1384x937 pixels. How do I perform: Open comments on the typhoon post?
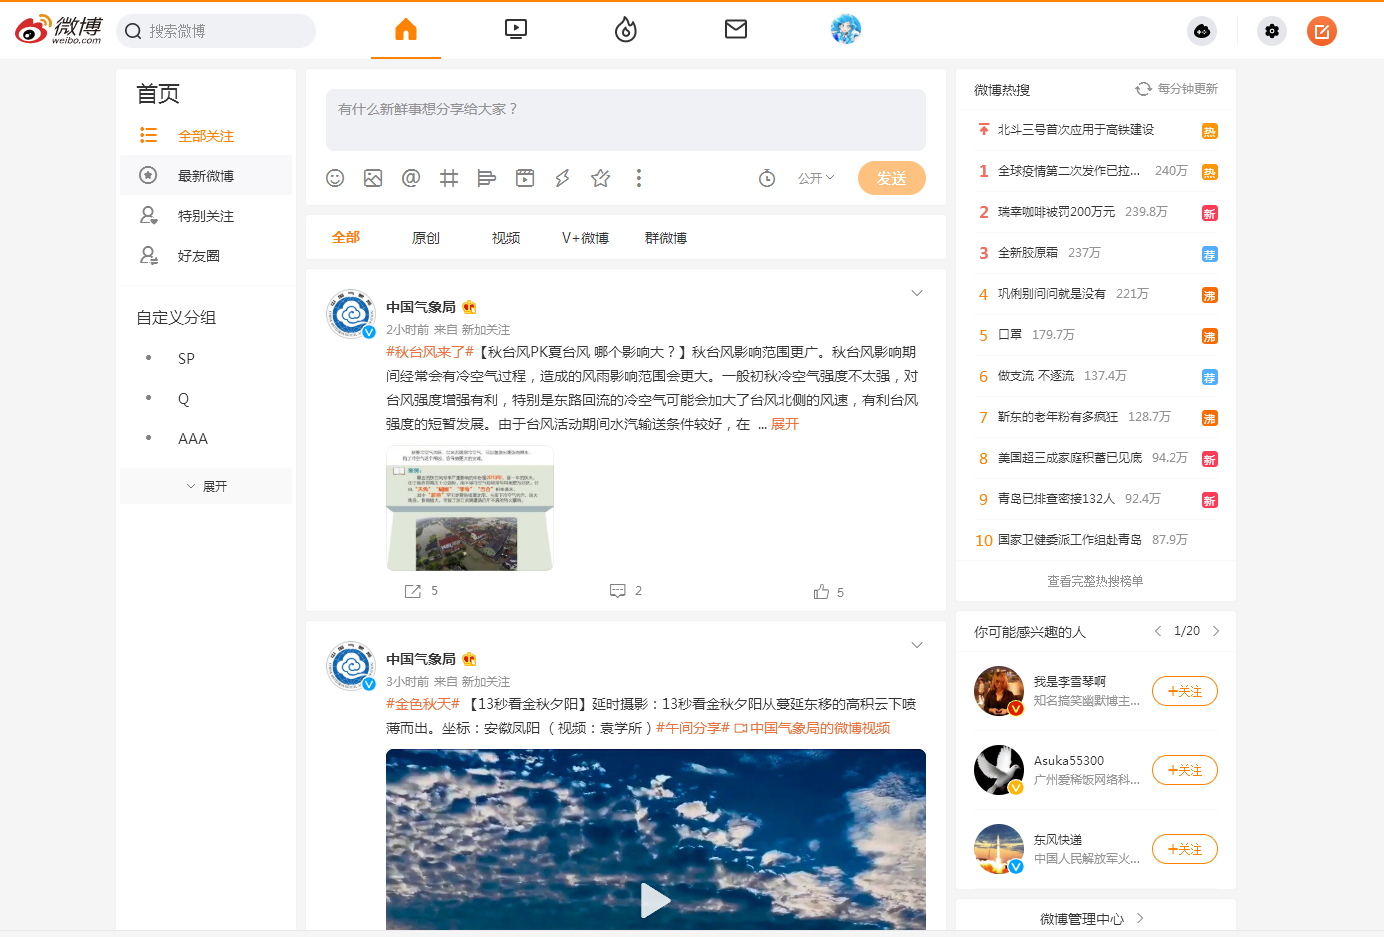pyautogui.click(x=626, y=591)
